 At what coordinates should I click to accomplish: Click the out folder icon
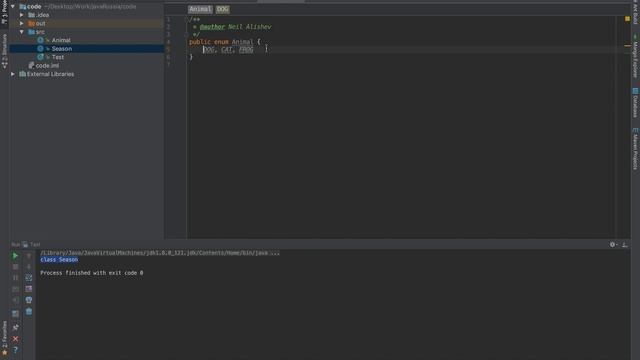click(x=31, y=23)
